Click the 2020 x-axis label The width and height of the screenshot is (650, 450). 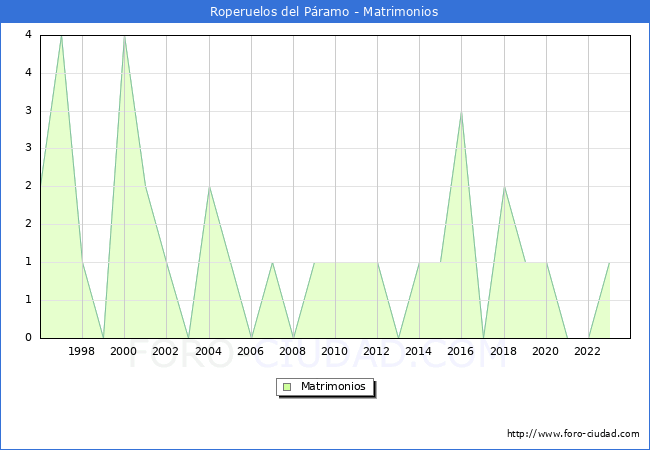click(546, 351)
